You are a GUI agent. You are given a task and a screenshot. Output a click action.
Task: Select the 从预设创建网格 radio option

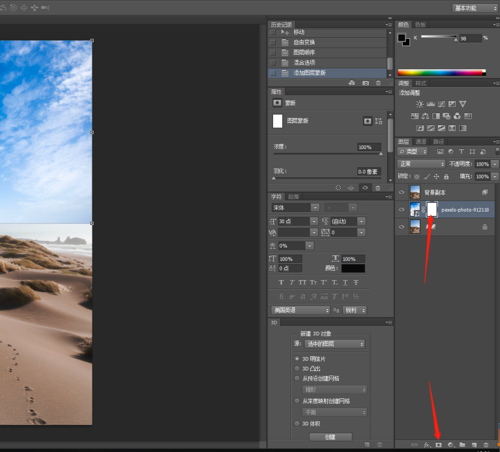[x=297, y=378]
